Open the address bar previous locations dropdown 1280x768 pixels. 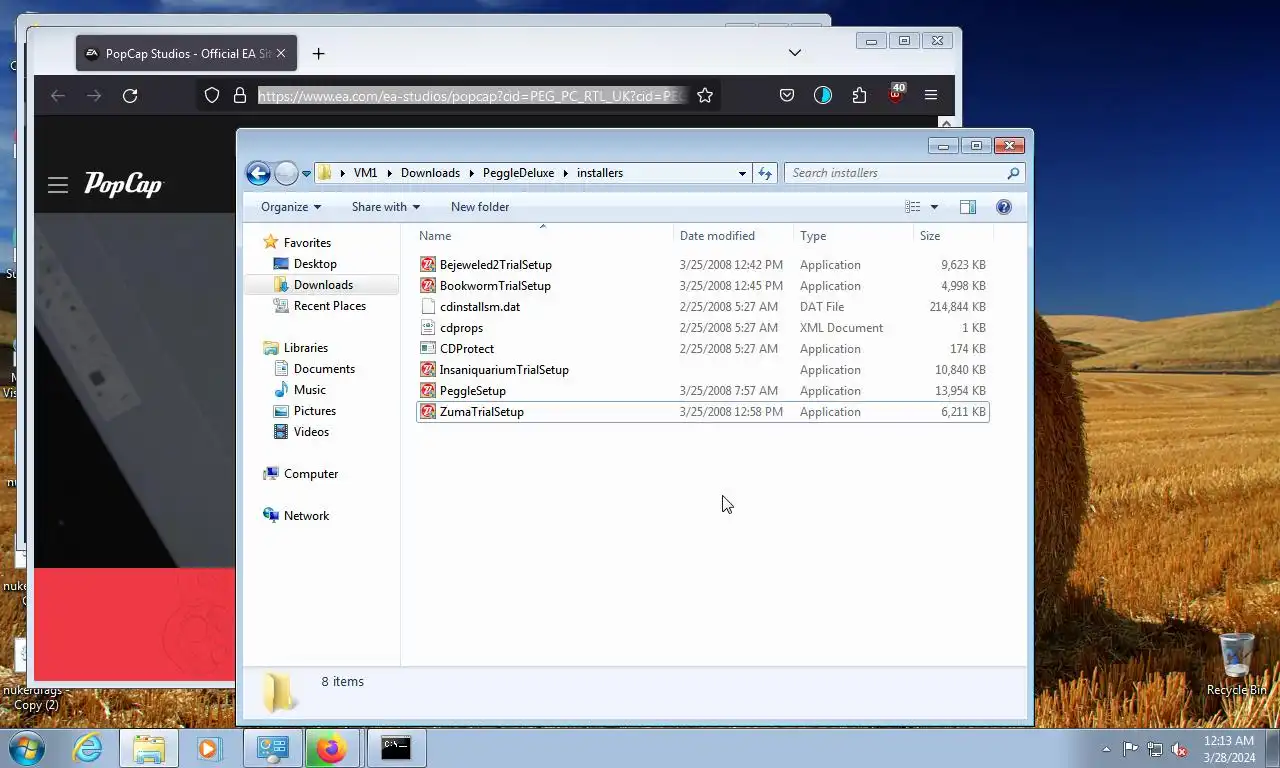point(742,173)
